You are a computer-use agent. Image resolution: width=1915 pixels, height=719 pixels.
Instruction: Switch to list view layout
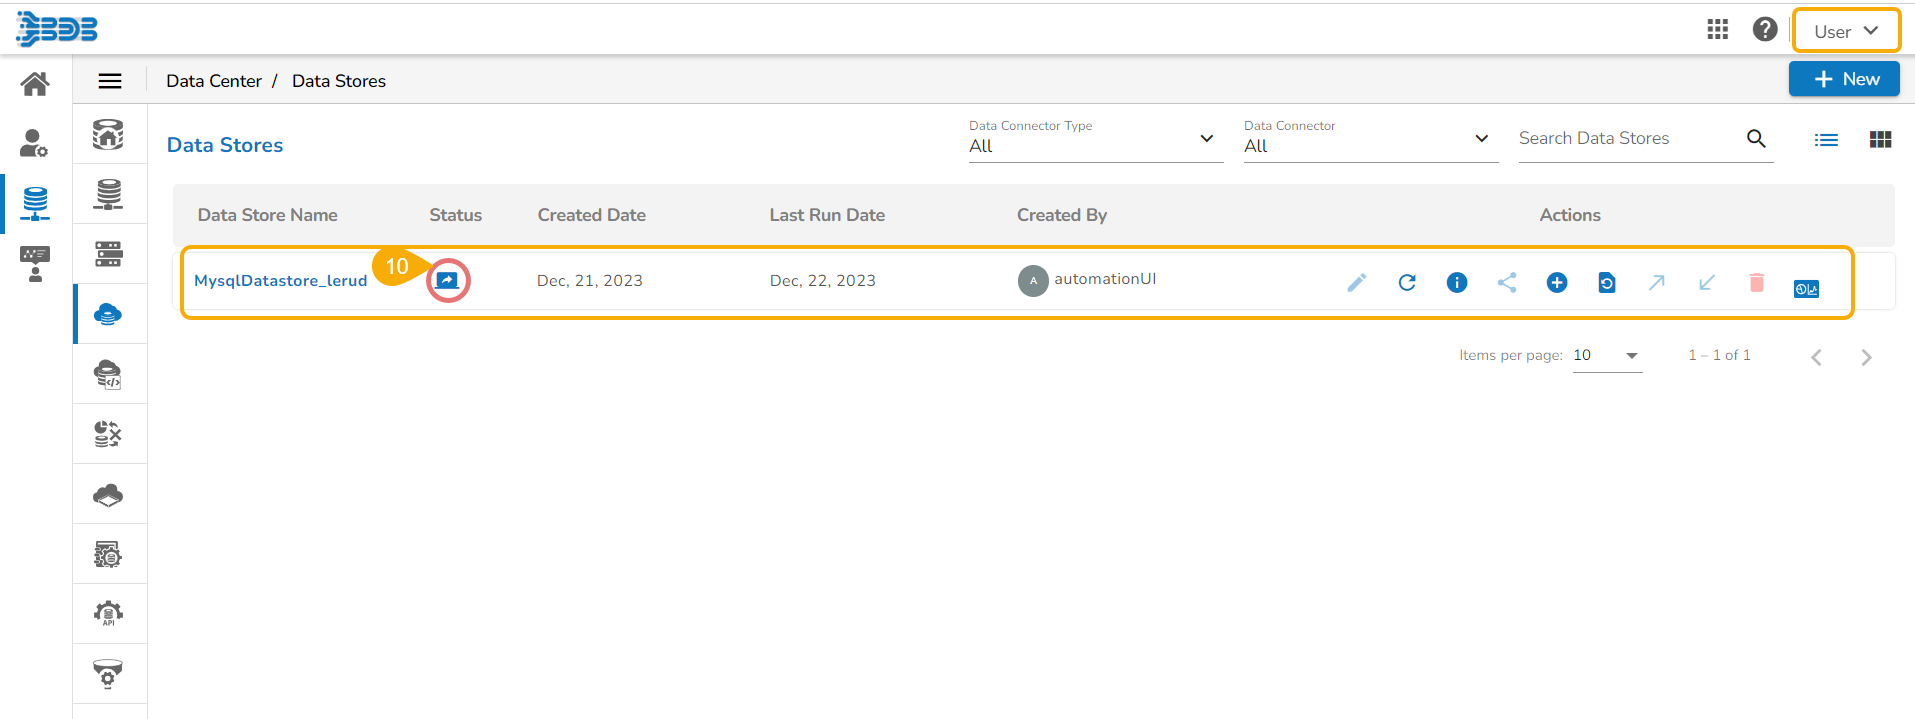(x=1826, y=140)
